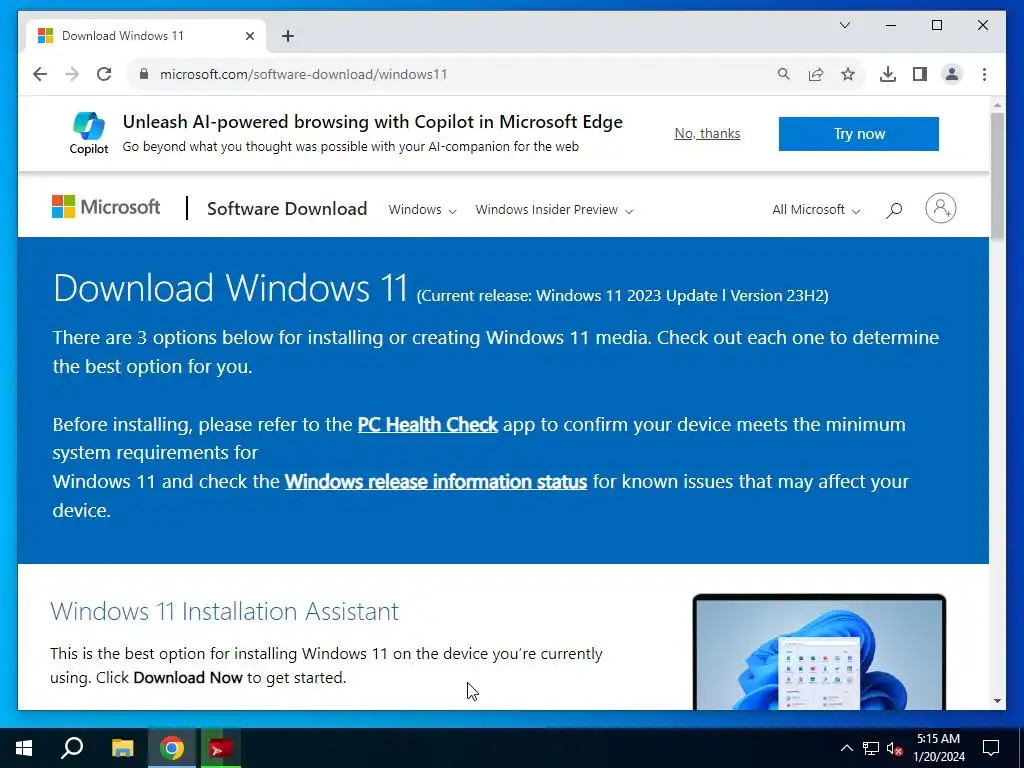The width and height of the screenshot is (1024, 768).
Task: Open site search magnifier icon
Action: click(894, 210)
